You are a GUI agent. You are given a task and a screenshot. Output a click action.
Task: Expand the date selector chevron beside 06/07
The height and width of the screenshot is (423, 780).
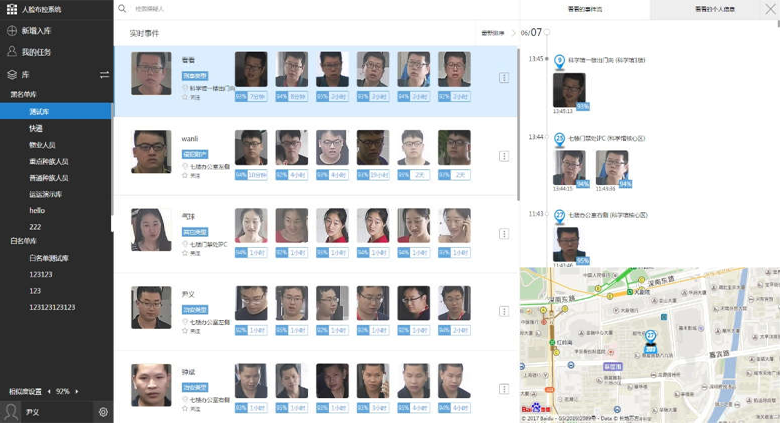(512, 33)
